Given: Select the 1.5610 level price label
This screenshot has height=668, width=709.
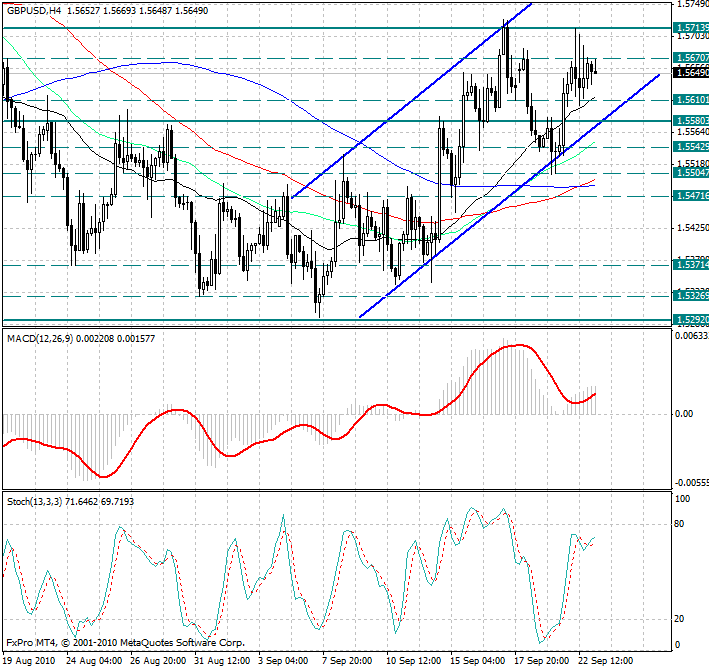Looking at the screenshot, I should tap(691, 99).
